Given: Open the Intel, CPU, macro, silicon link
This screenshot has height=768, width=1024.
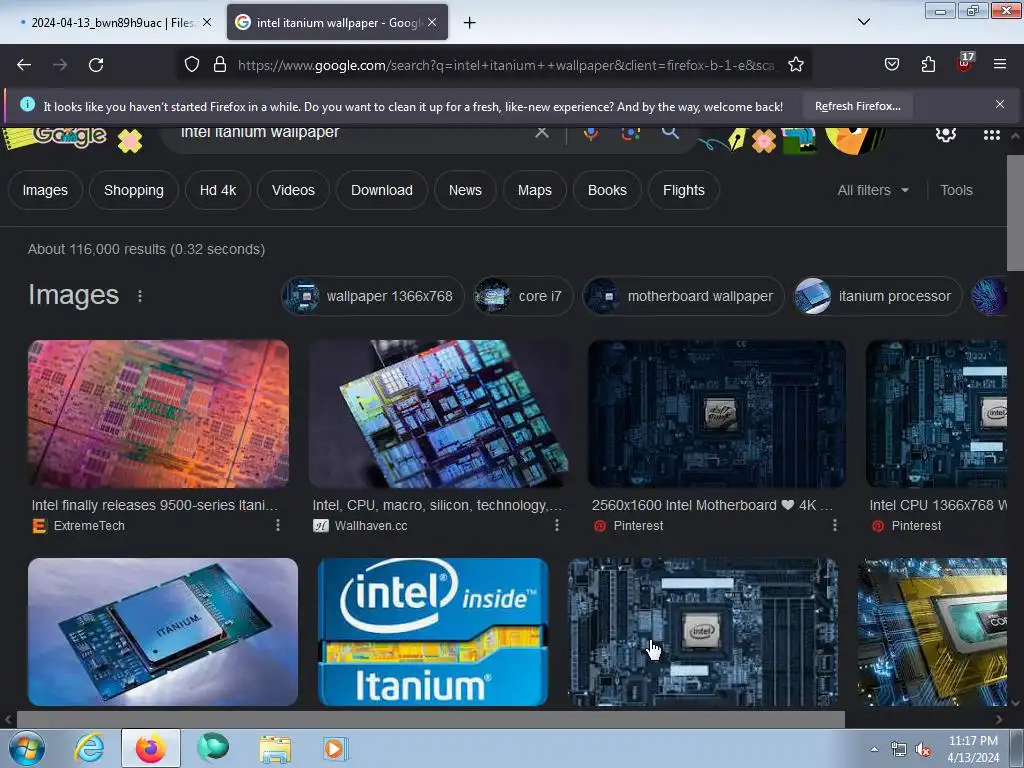Looking at the screenshot, I should pos(437,505).
